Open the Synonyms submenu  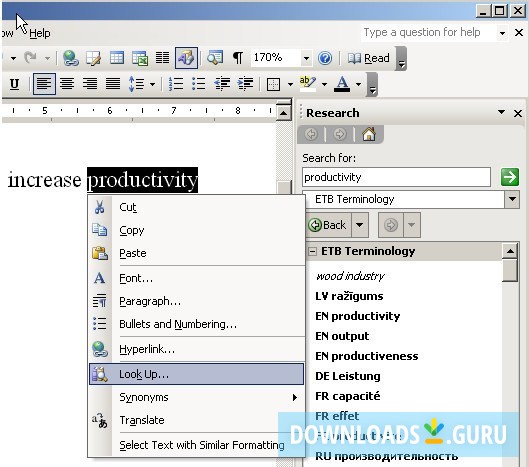[x=196, y=397]
